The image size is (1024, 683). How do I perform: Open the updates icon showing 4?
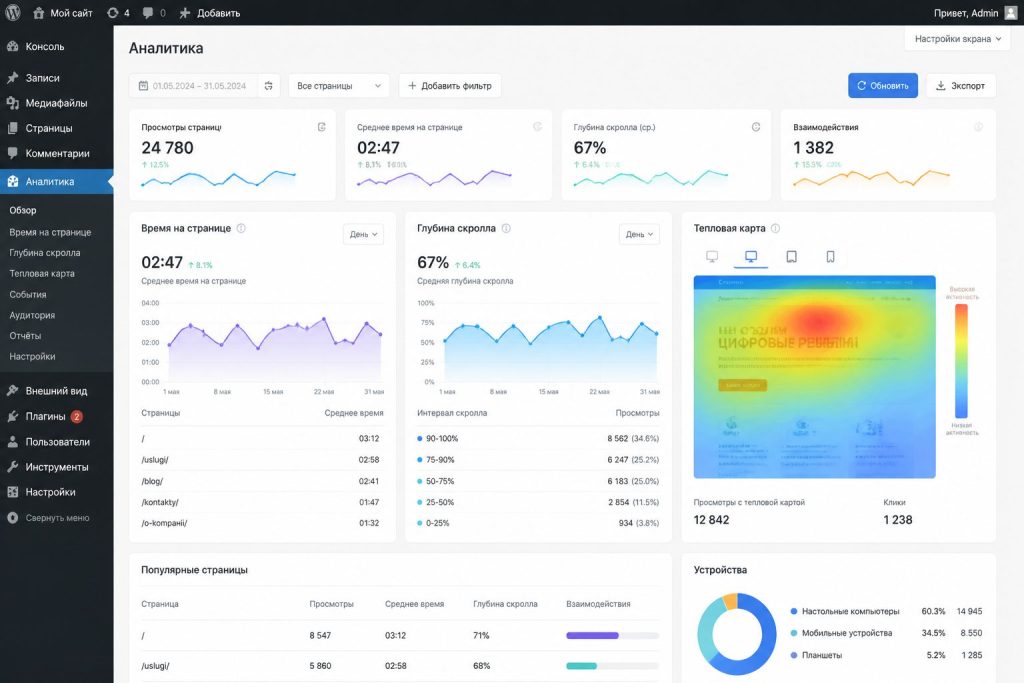pos(113,12)
